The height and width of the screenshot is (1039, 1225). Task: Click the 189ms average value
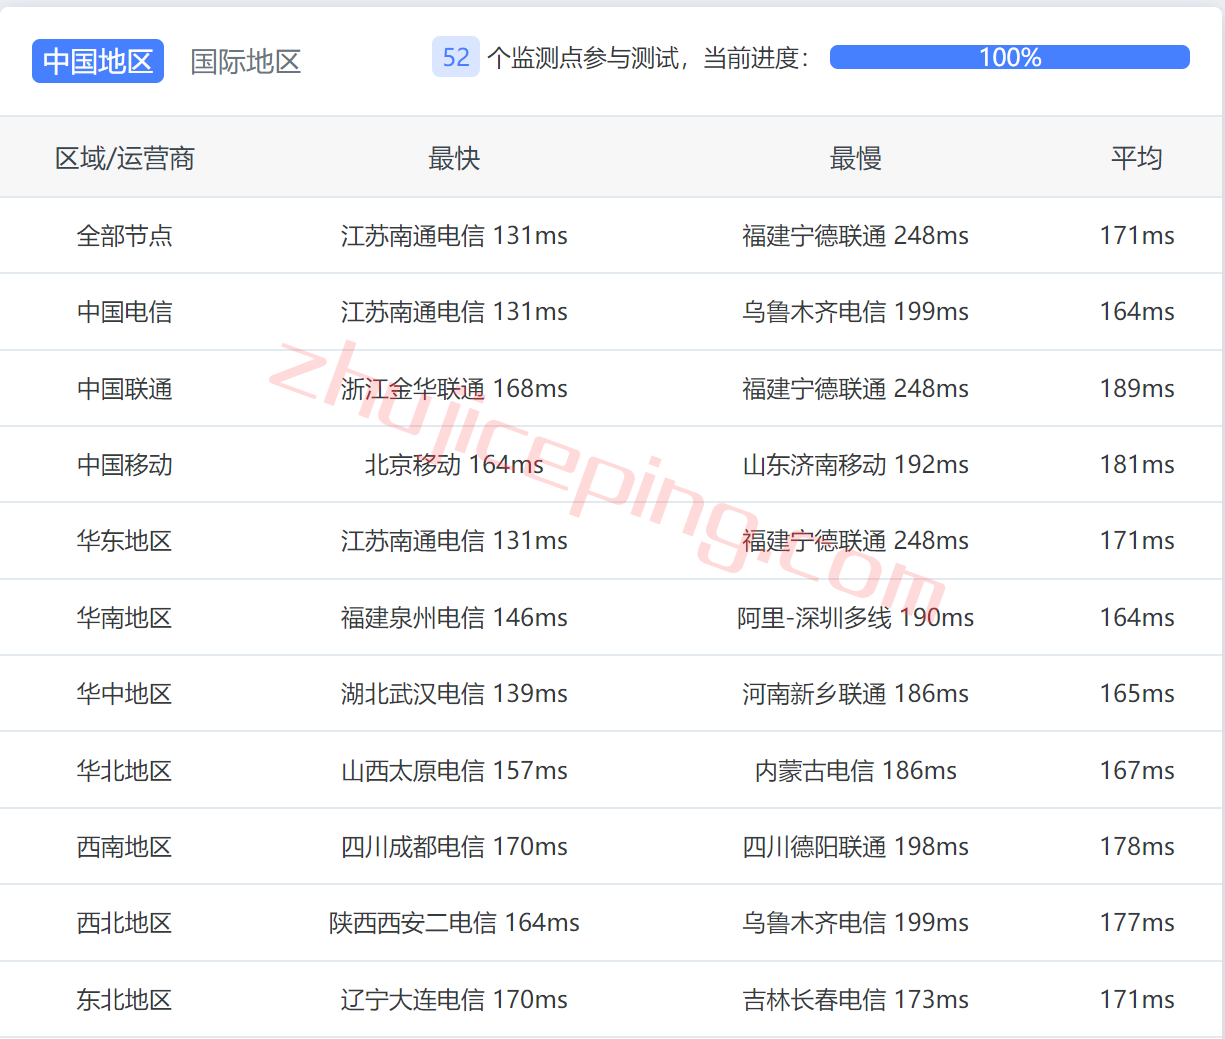(1137, 388)
